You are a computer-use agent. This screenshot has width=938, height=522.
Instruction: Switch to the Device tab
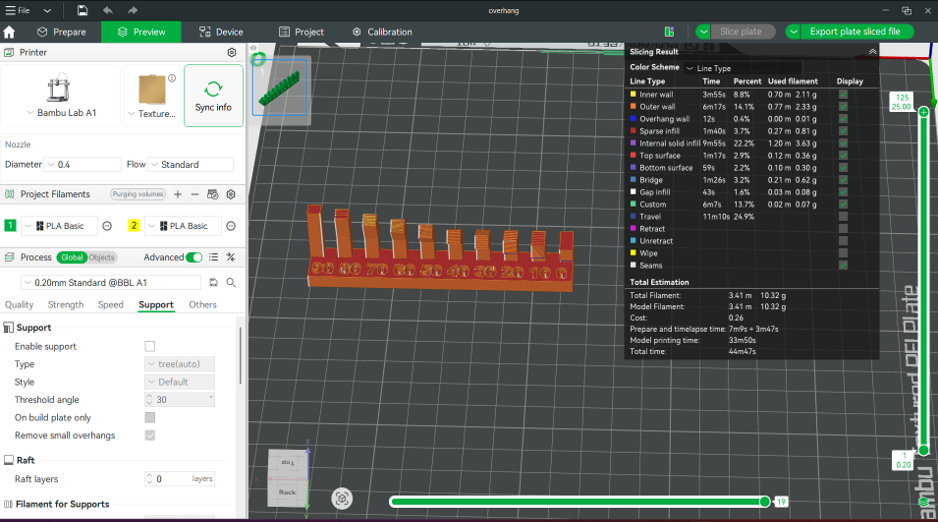(221, 32)
